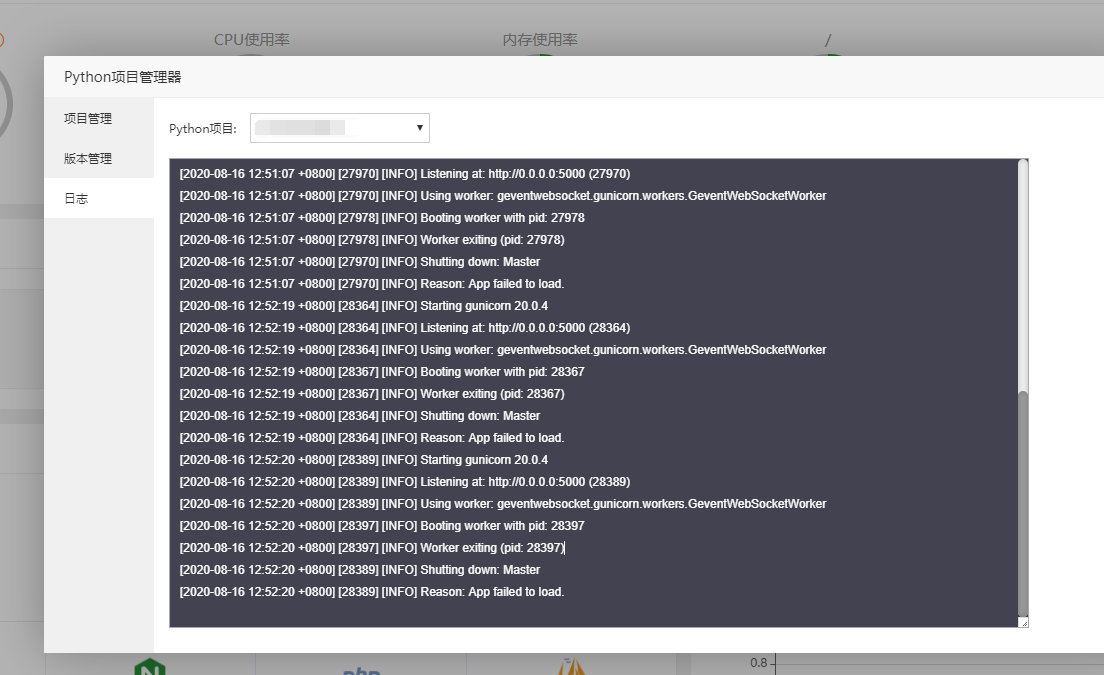Image resolution: width=1104 pixels, height=675 pixels.
Task: Click log line 'Listening at: http://0.0.0.0:5000 (27970)'
Action: [x=405, y=174]
